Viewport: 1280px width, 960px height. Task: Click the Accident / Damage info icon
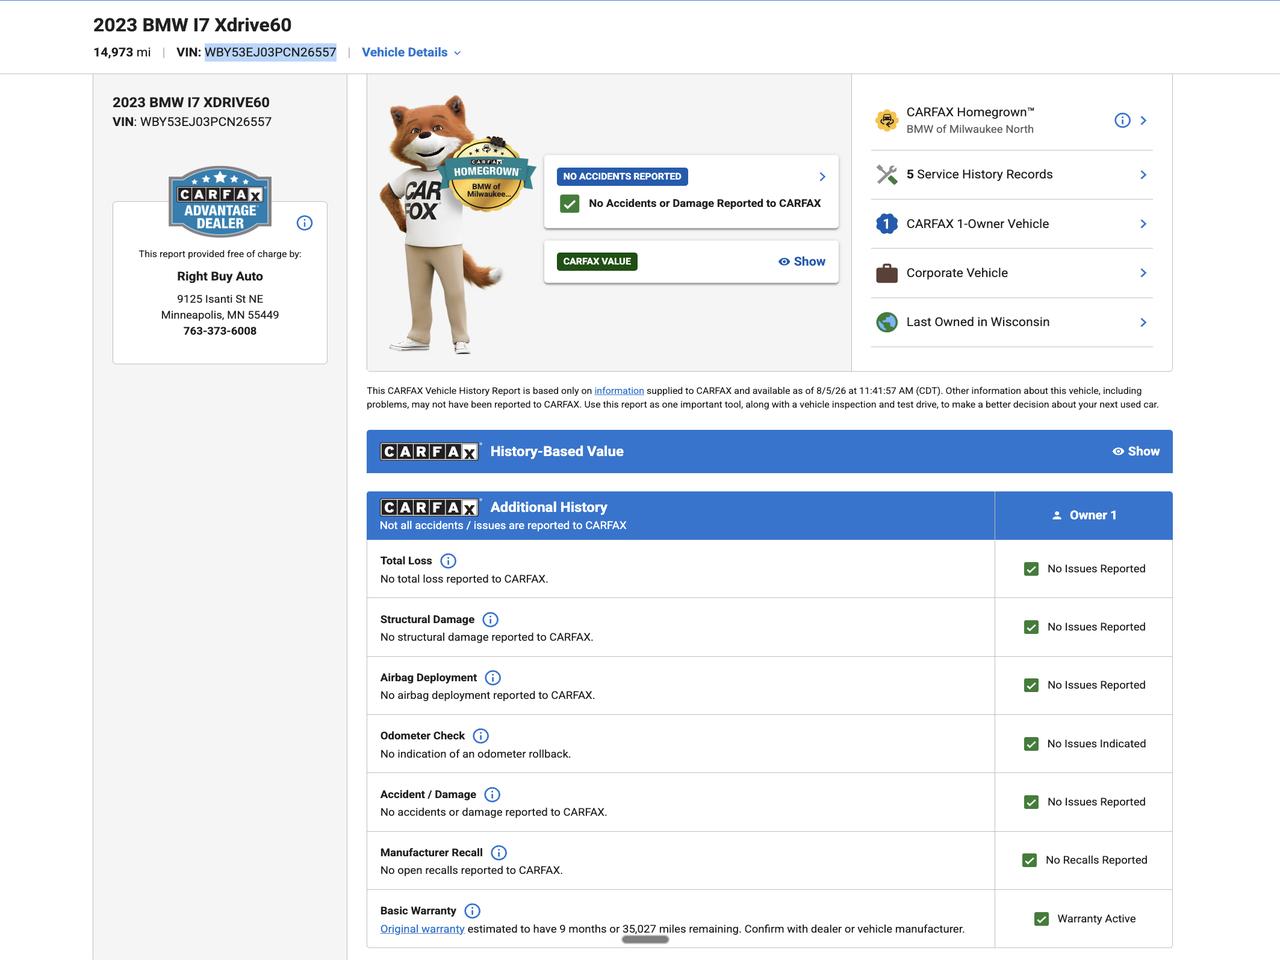(x=492, y=795)
